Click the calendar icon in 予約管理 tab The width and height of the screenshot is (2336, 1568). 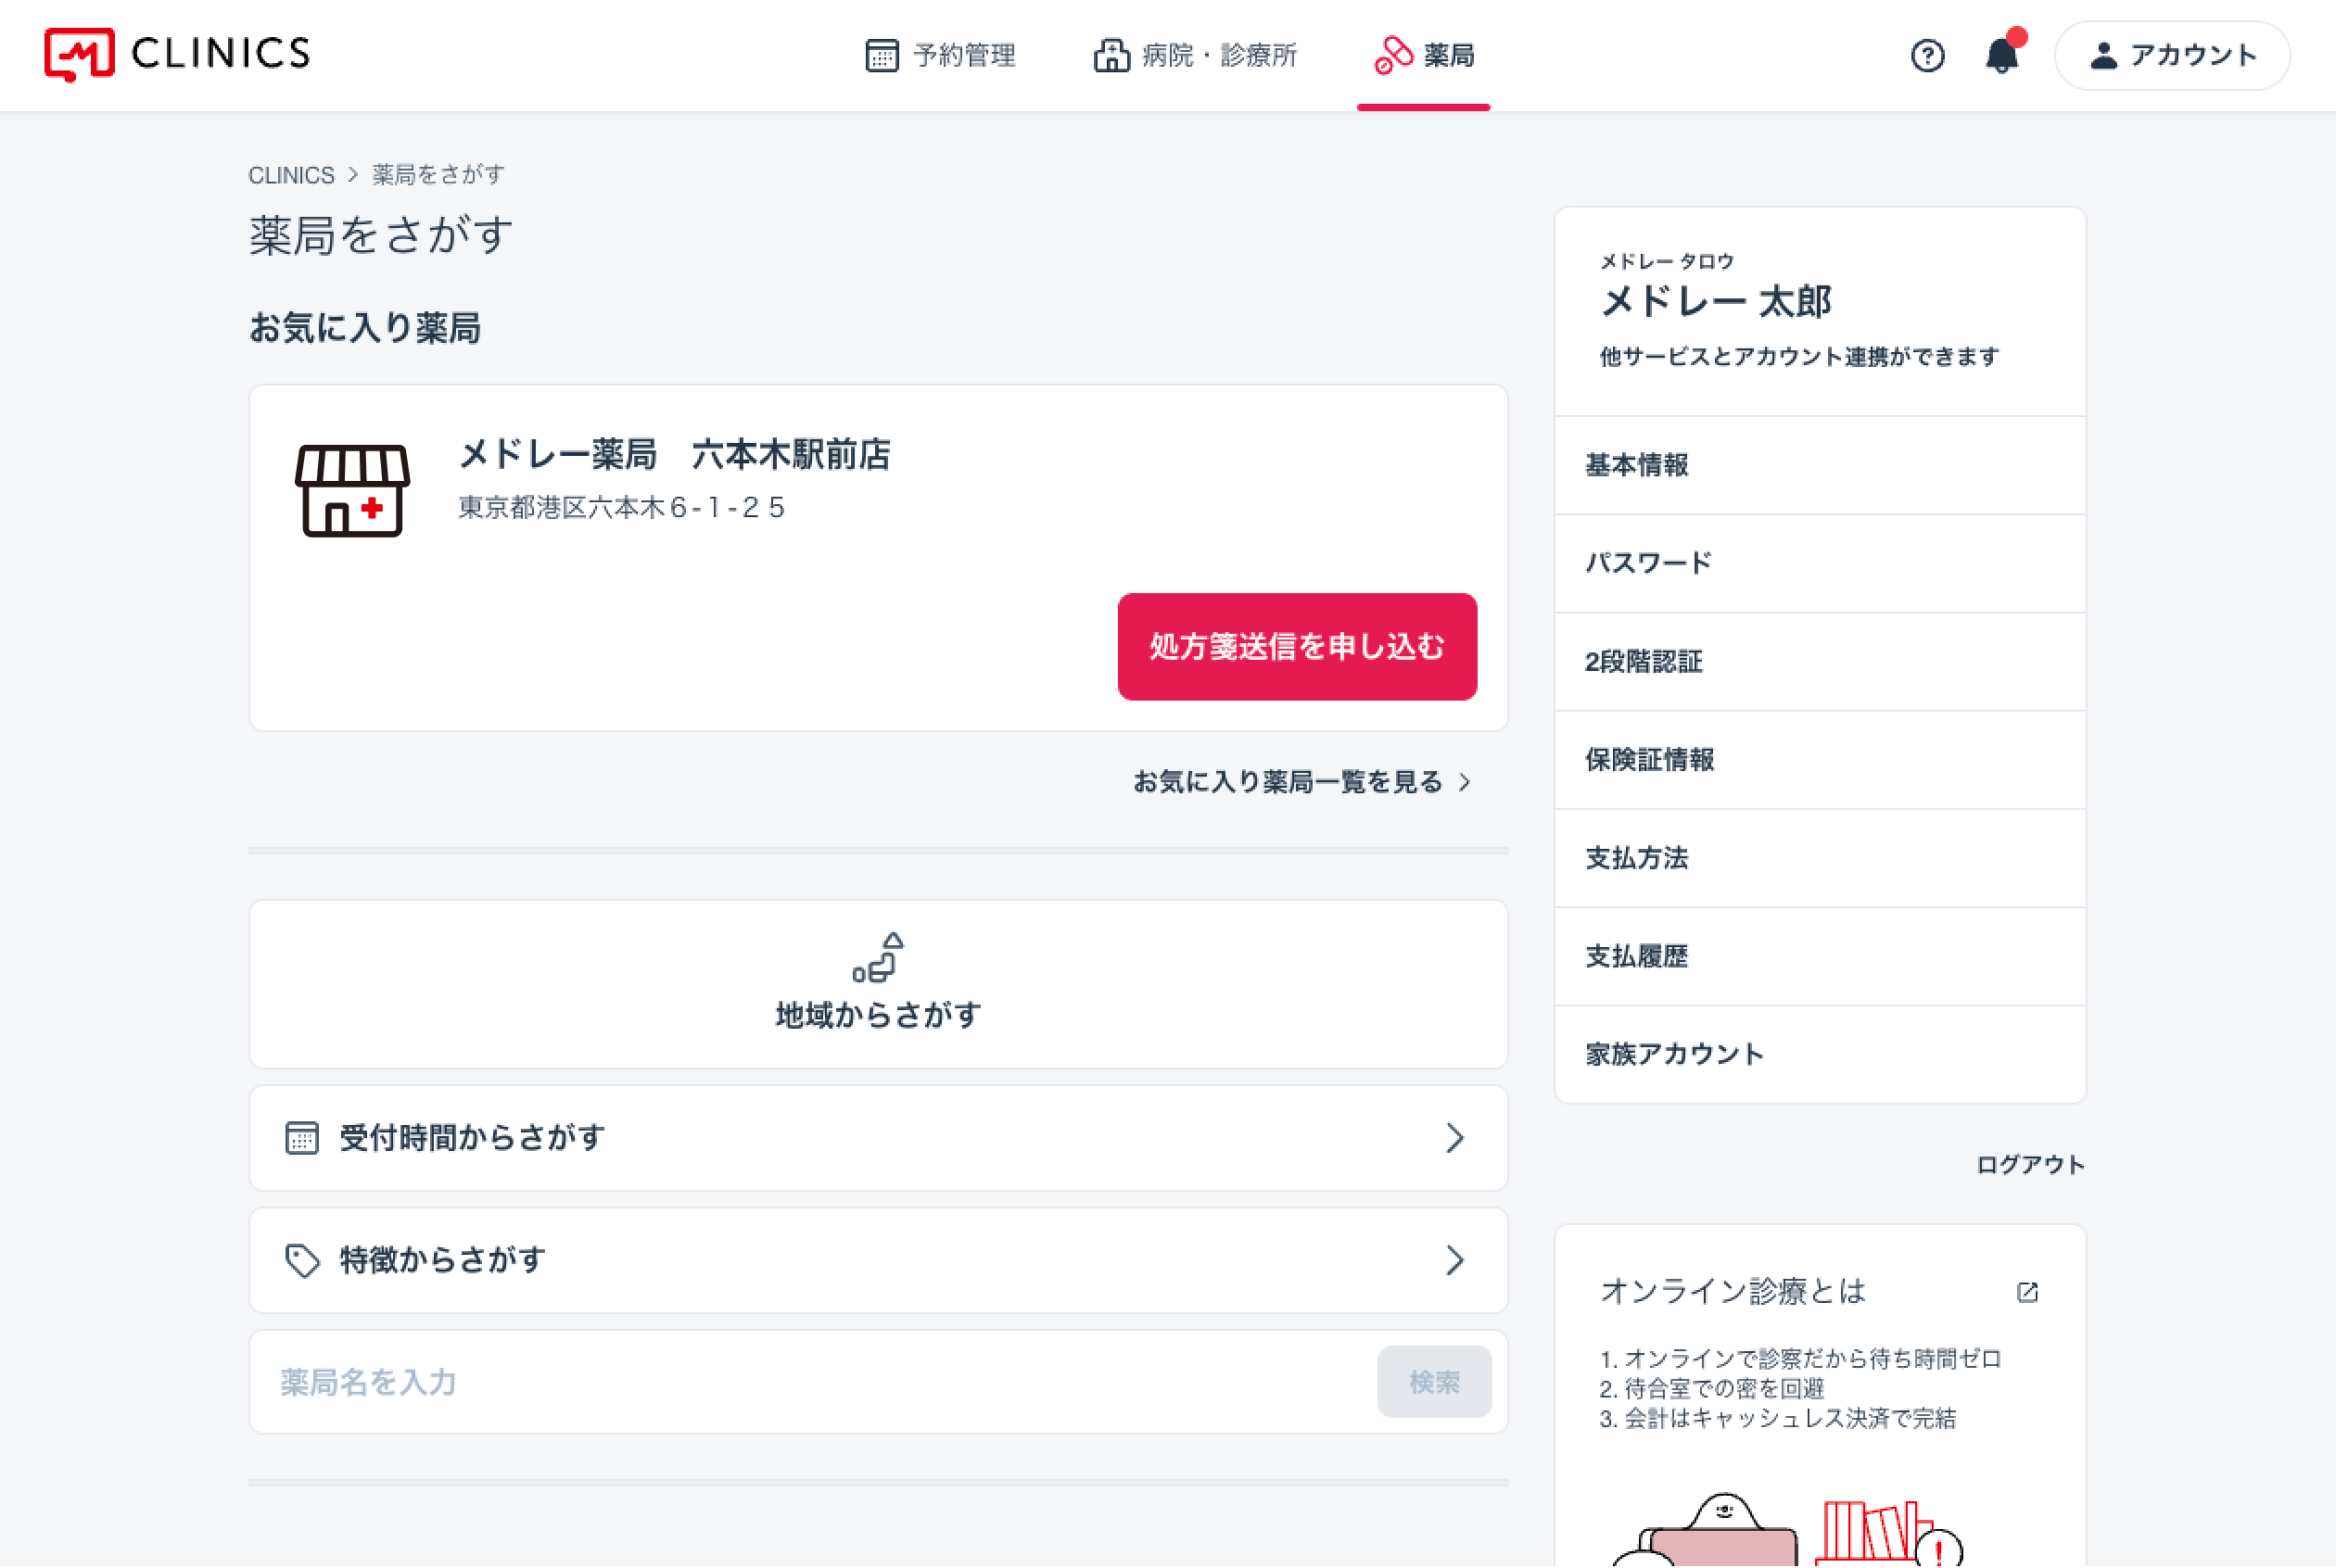tap(881, 55)
